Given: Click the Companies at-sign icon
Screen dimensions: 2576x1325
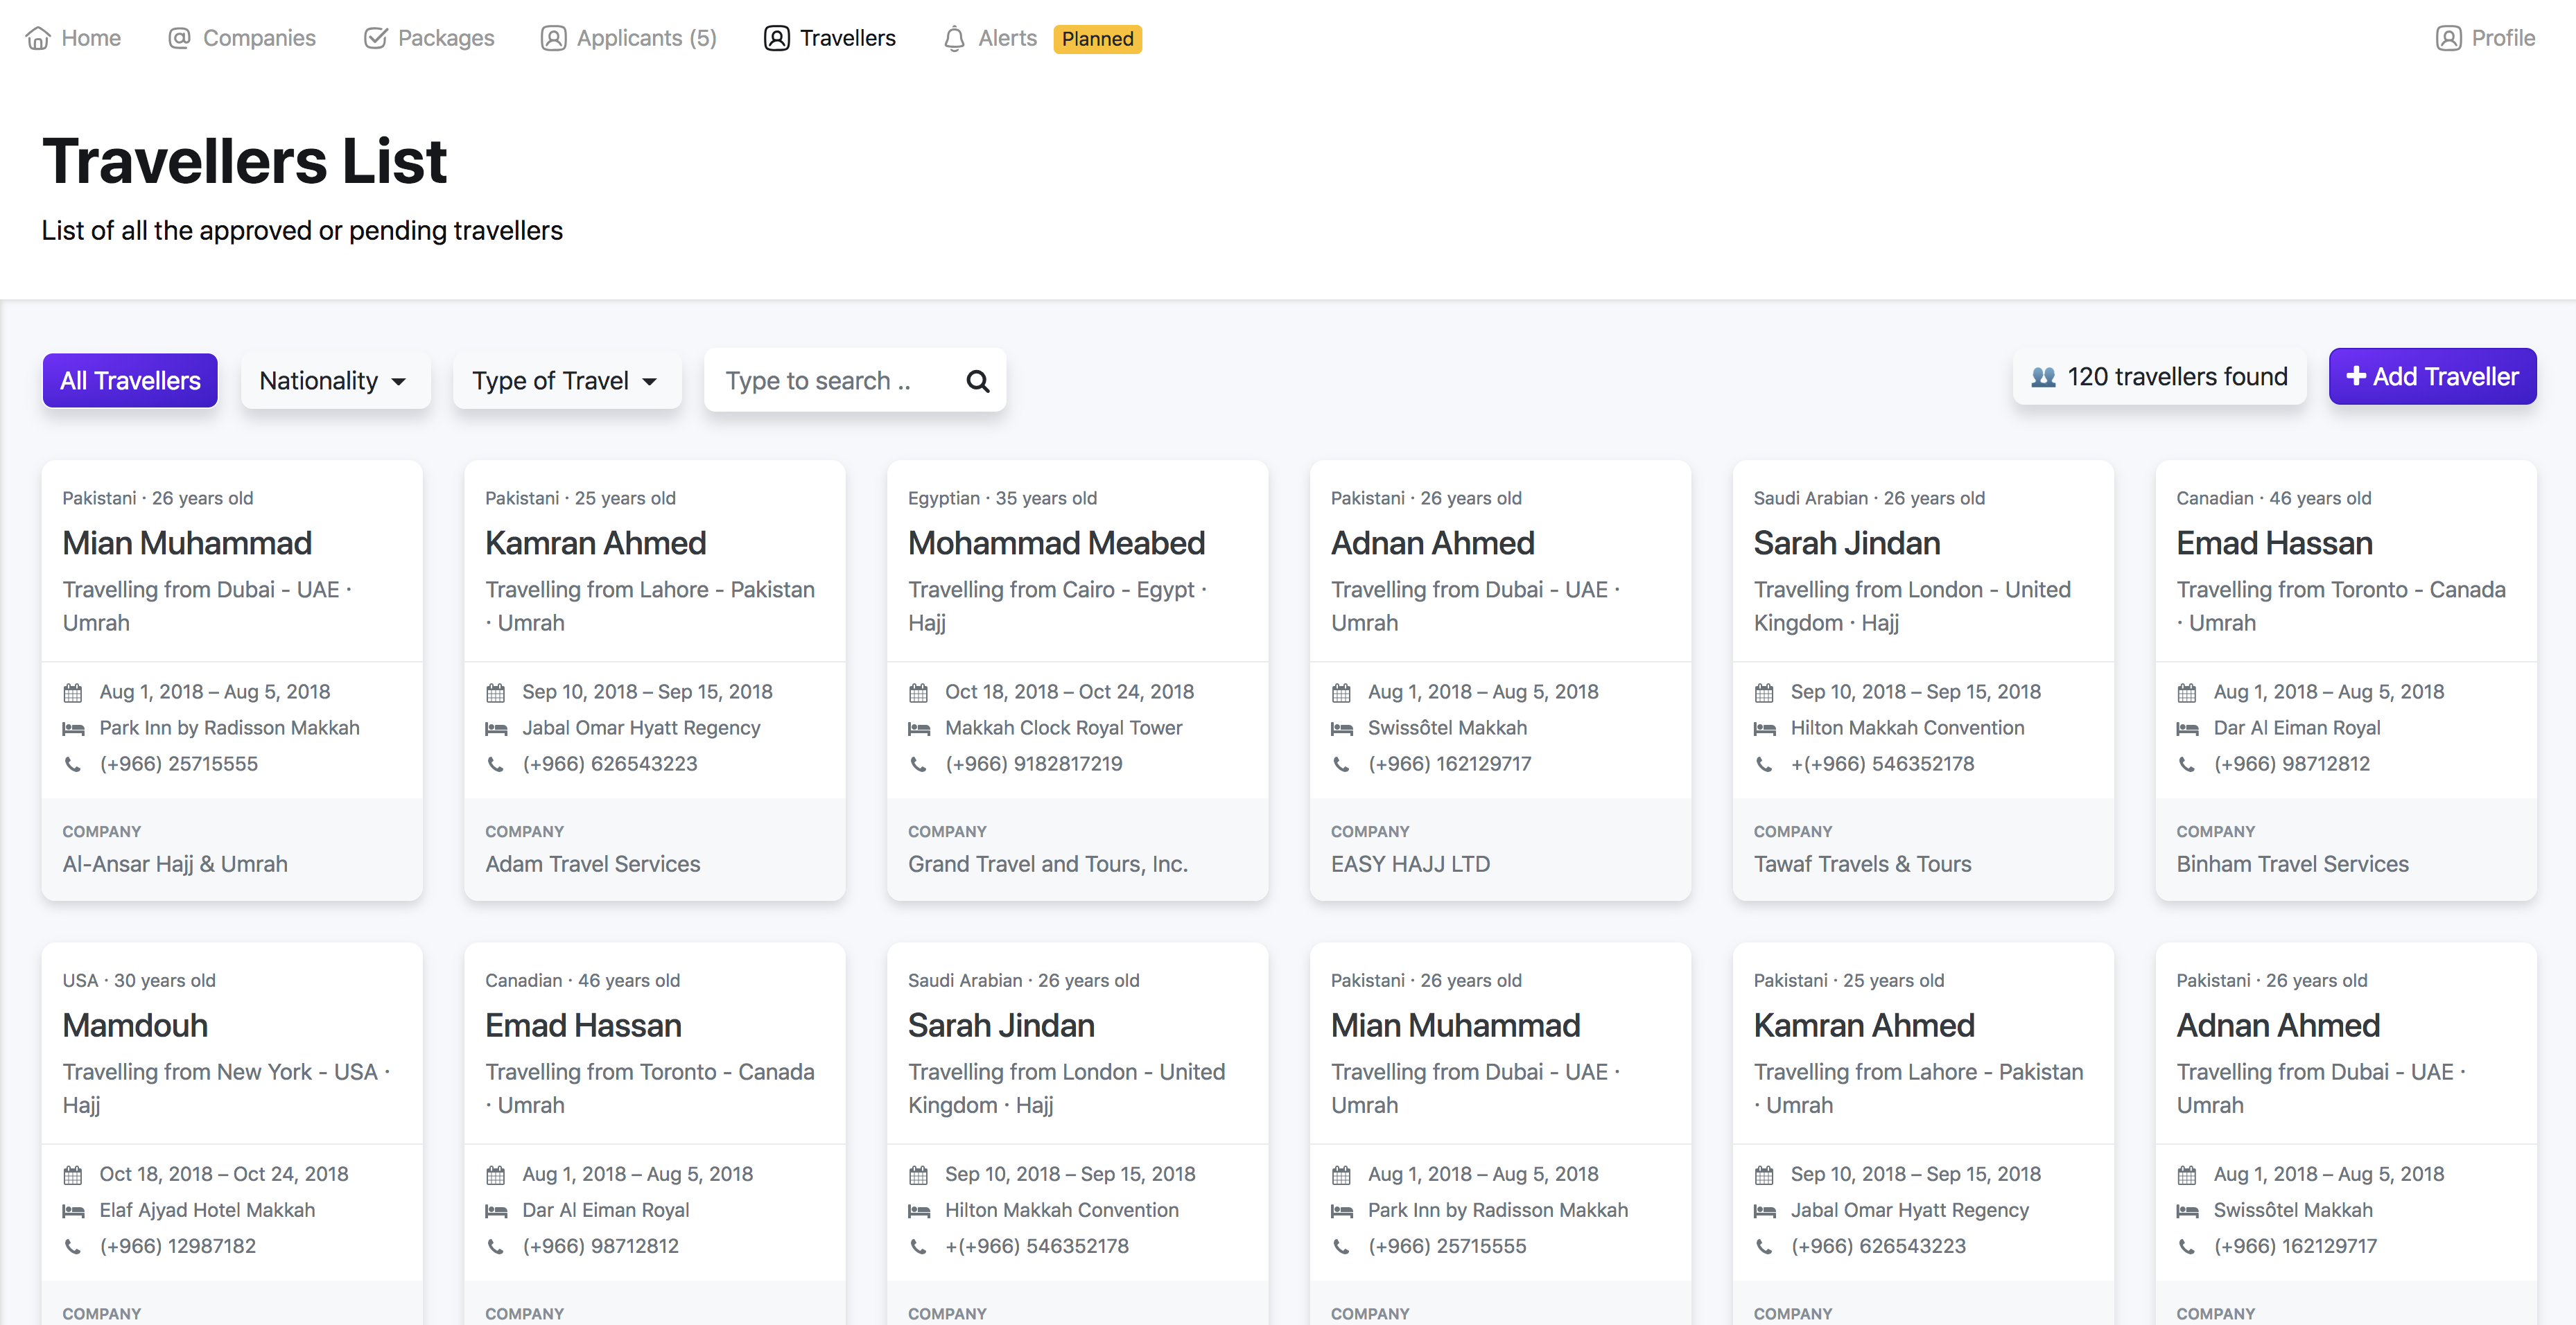Looking at the screenshot, I should click(x=179, y=38).
